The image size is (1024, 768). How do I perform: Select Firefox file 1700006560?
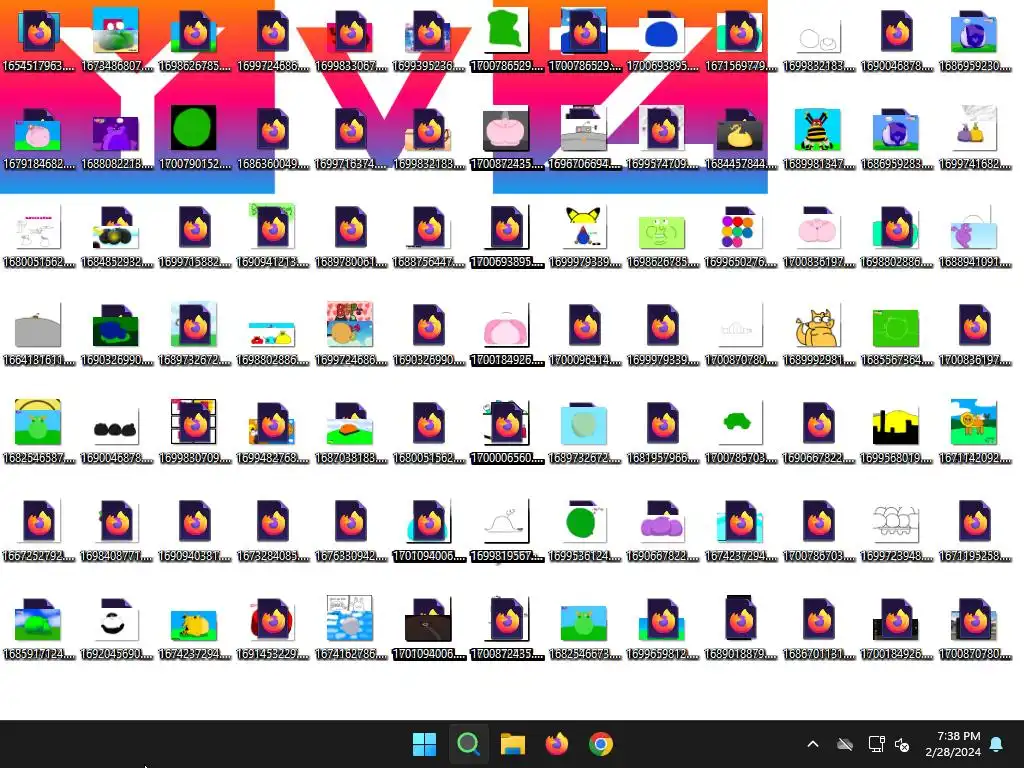pos(507,432)
